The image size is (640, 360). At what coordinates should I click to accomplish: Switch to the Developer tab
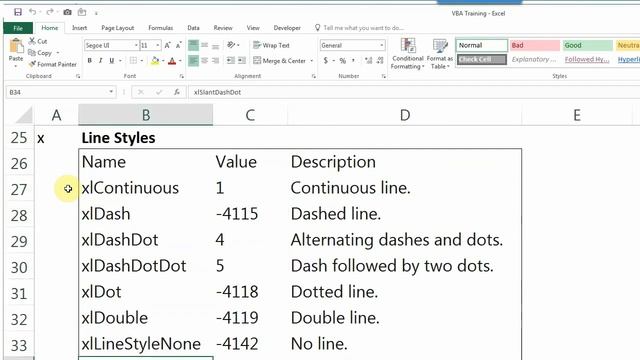pyautogui.click(x=287, y=28)
